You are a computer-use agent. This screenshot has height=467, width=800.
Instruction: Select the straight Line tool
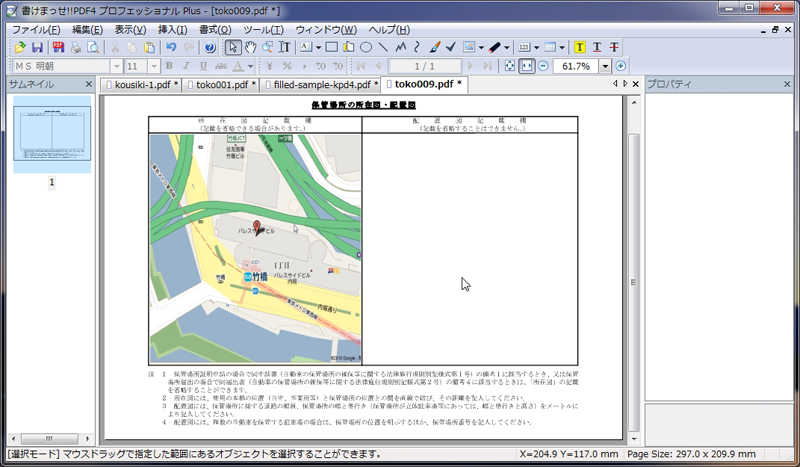383,47
